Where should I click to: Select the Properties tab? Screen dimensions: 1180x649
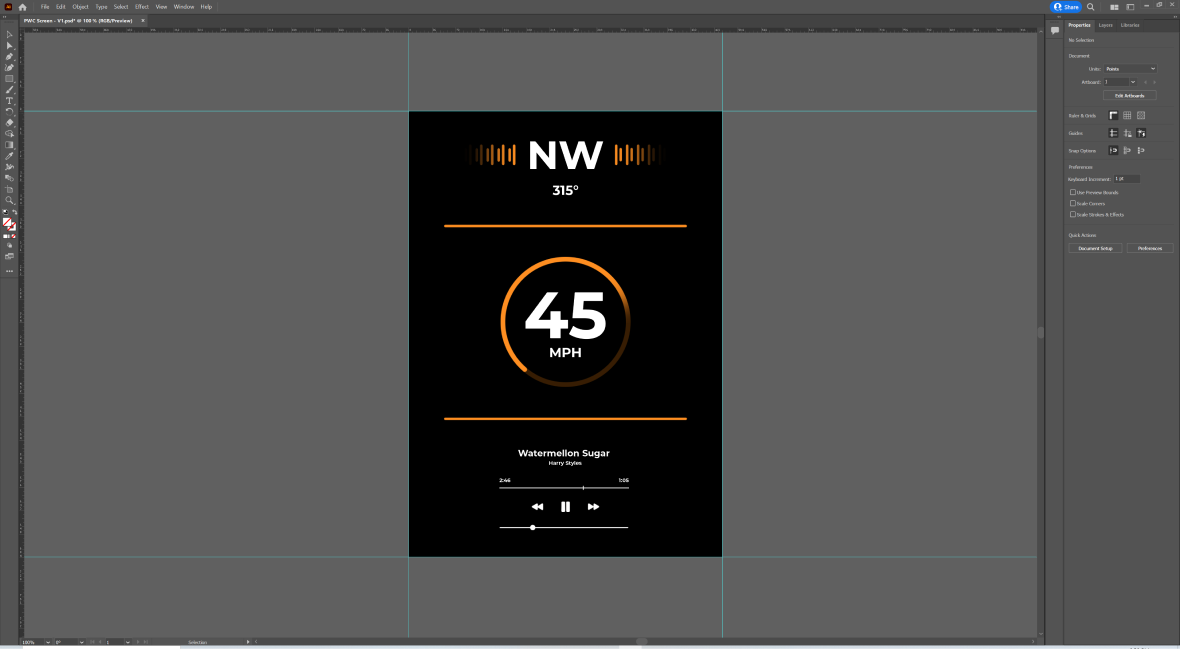[x=1079, y=25]
